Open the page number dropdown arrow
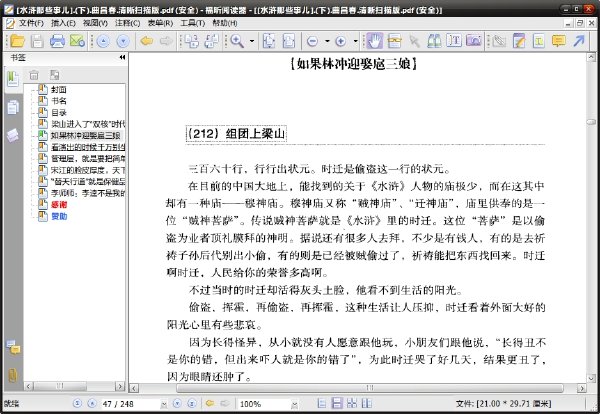The width and height of the screenshot is (600, 414). coord(164,404)
